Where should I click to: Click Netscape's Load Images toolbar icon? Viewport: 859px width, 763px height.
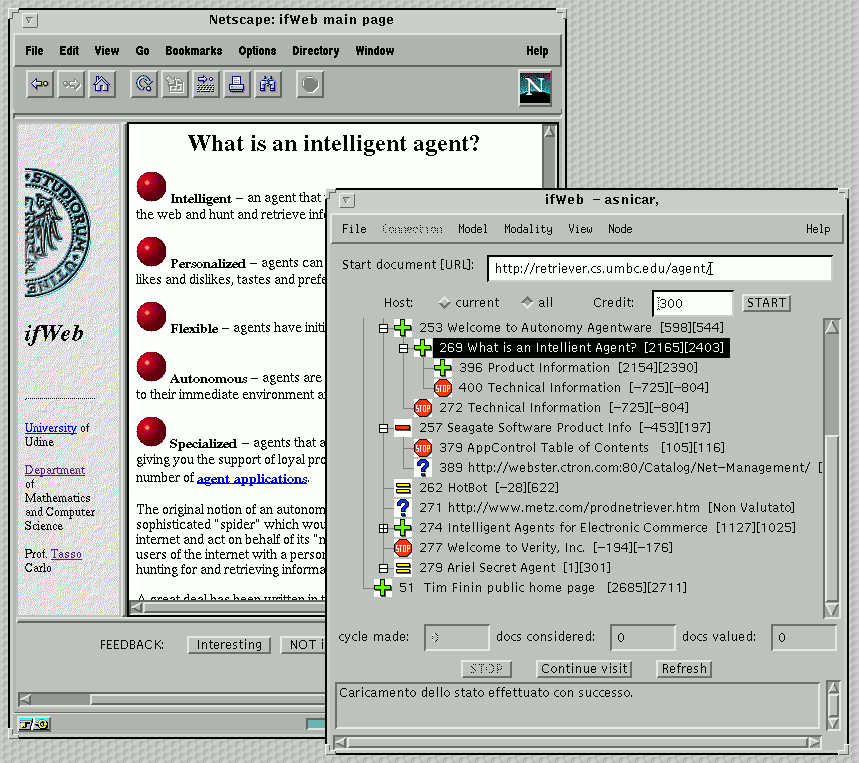click(x=175, y=84)
